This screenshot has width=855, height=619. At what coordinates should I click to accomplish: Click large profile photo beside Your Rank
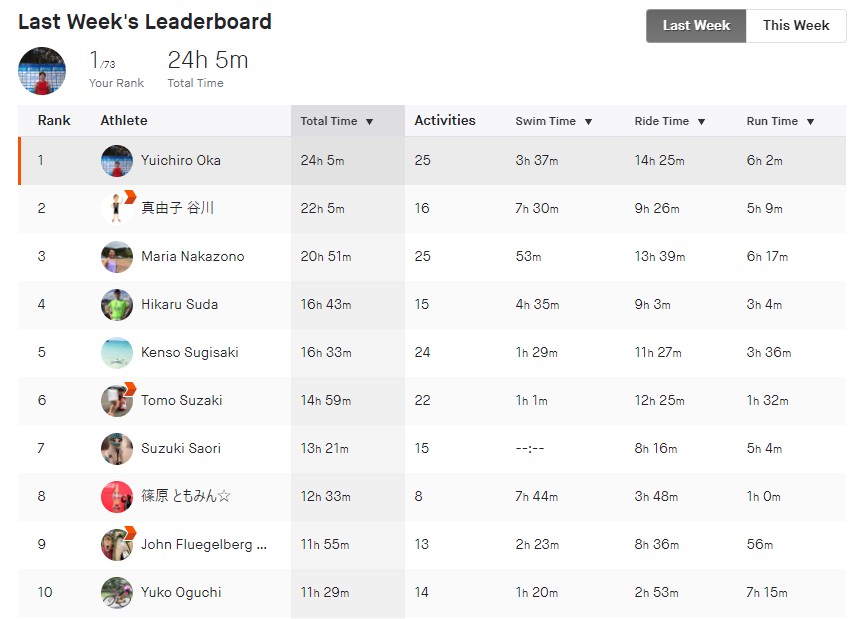[x=42, y=71]
